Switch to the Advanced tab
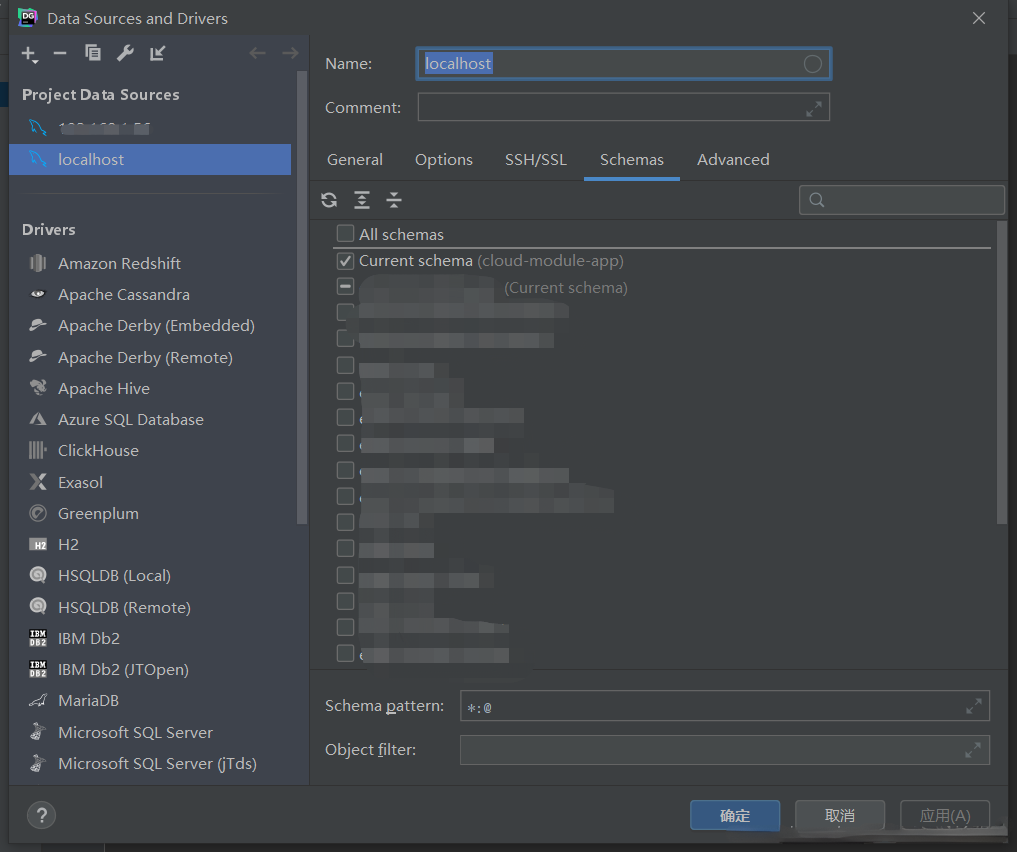 (x=733, y=160)
